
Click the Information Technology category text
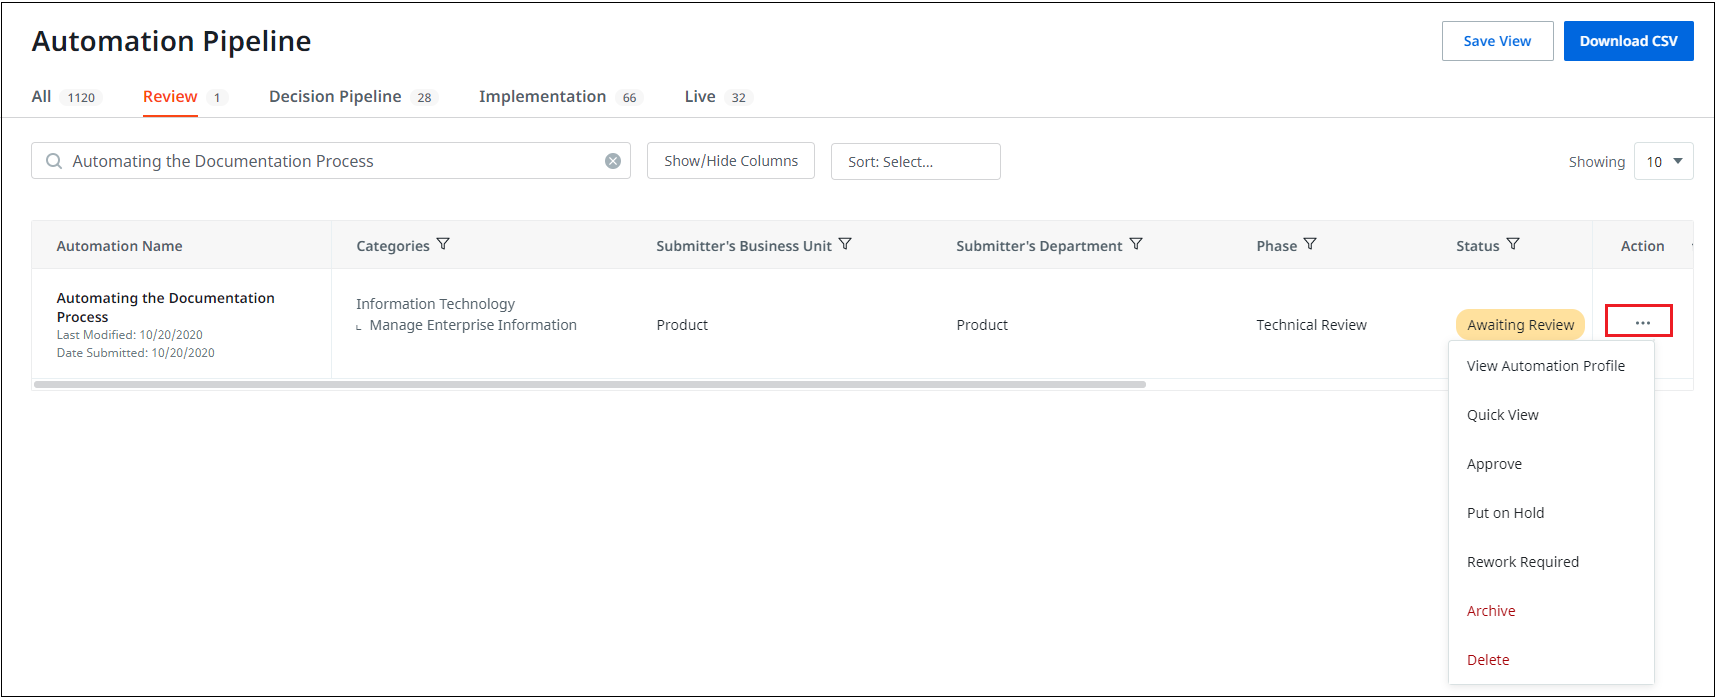coord(435,304)
